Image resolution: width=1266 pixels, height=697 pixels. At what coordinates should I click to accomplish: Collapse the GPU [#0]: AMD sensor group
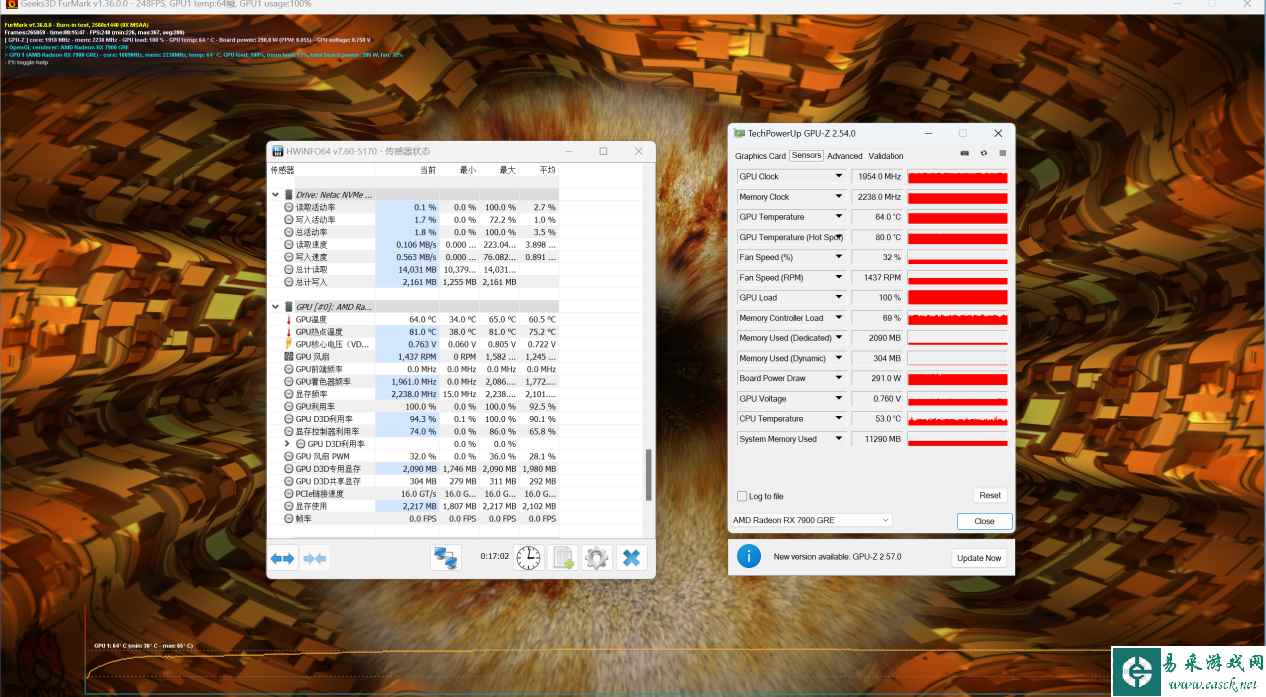pos(276,306)
